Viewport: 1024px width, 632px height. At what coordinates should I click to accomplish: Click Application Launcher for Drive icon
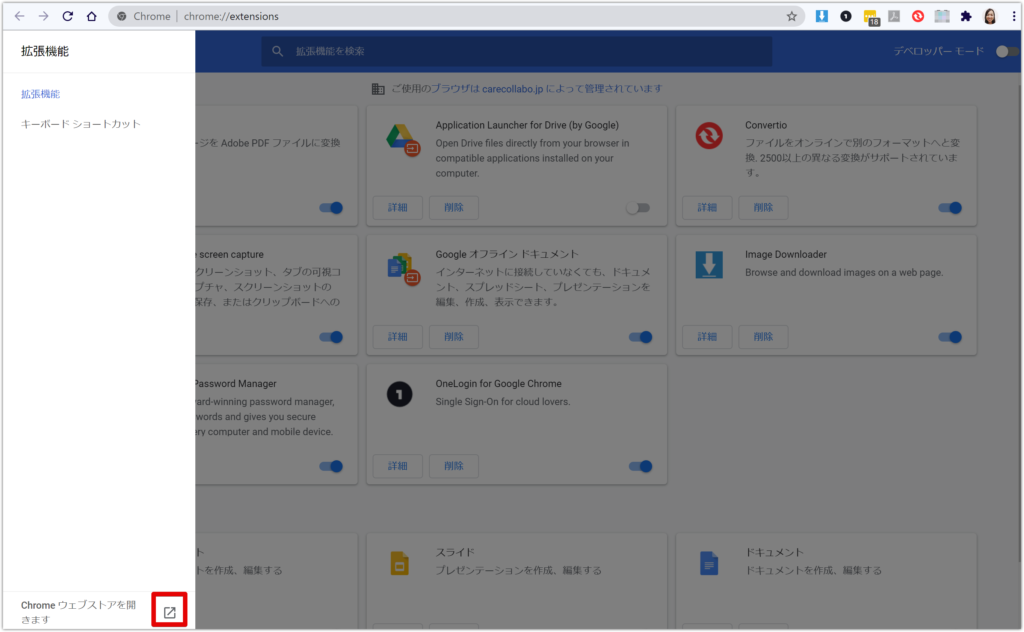point(402,139)
